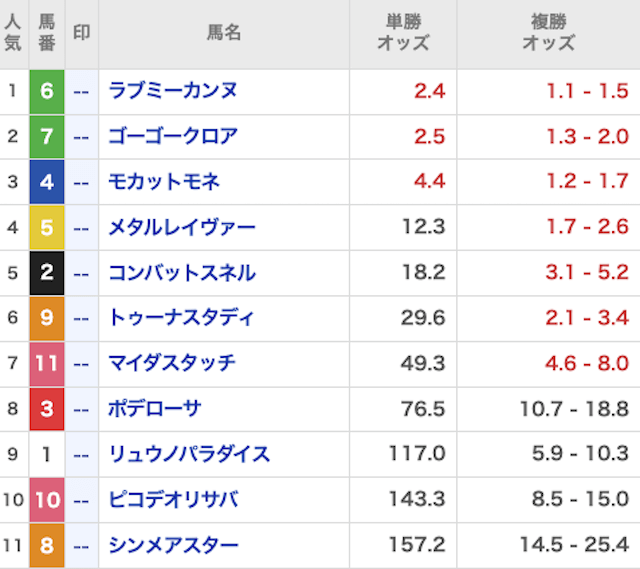This screenshot has height=569, width=640.
Task: Sort by 単勝オッズ column header
Action: pos(403,33)
